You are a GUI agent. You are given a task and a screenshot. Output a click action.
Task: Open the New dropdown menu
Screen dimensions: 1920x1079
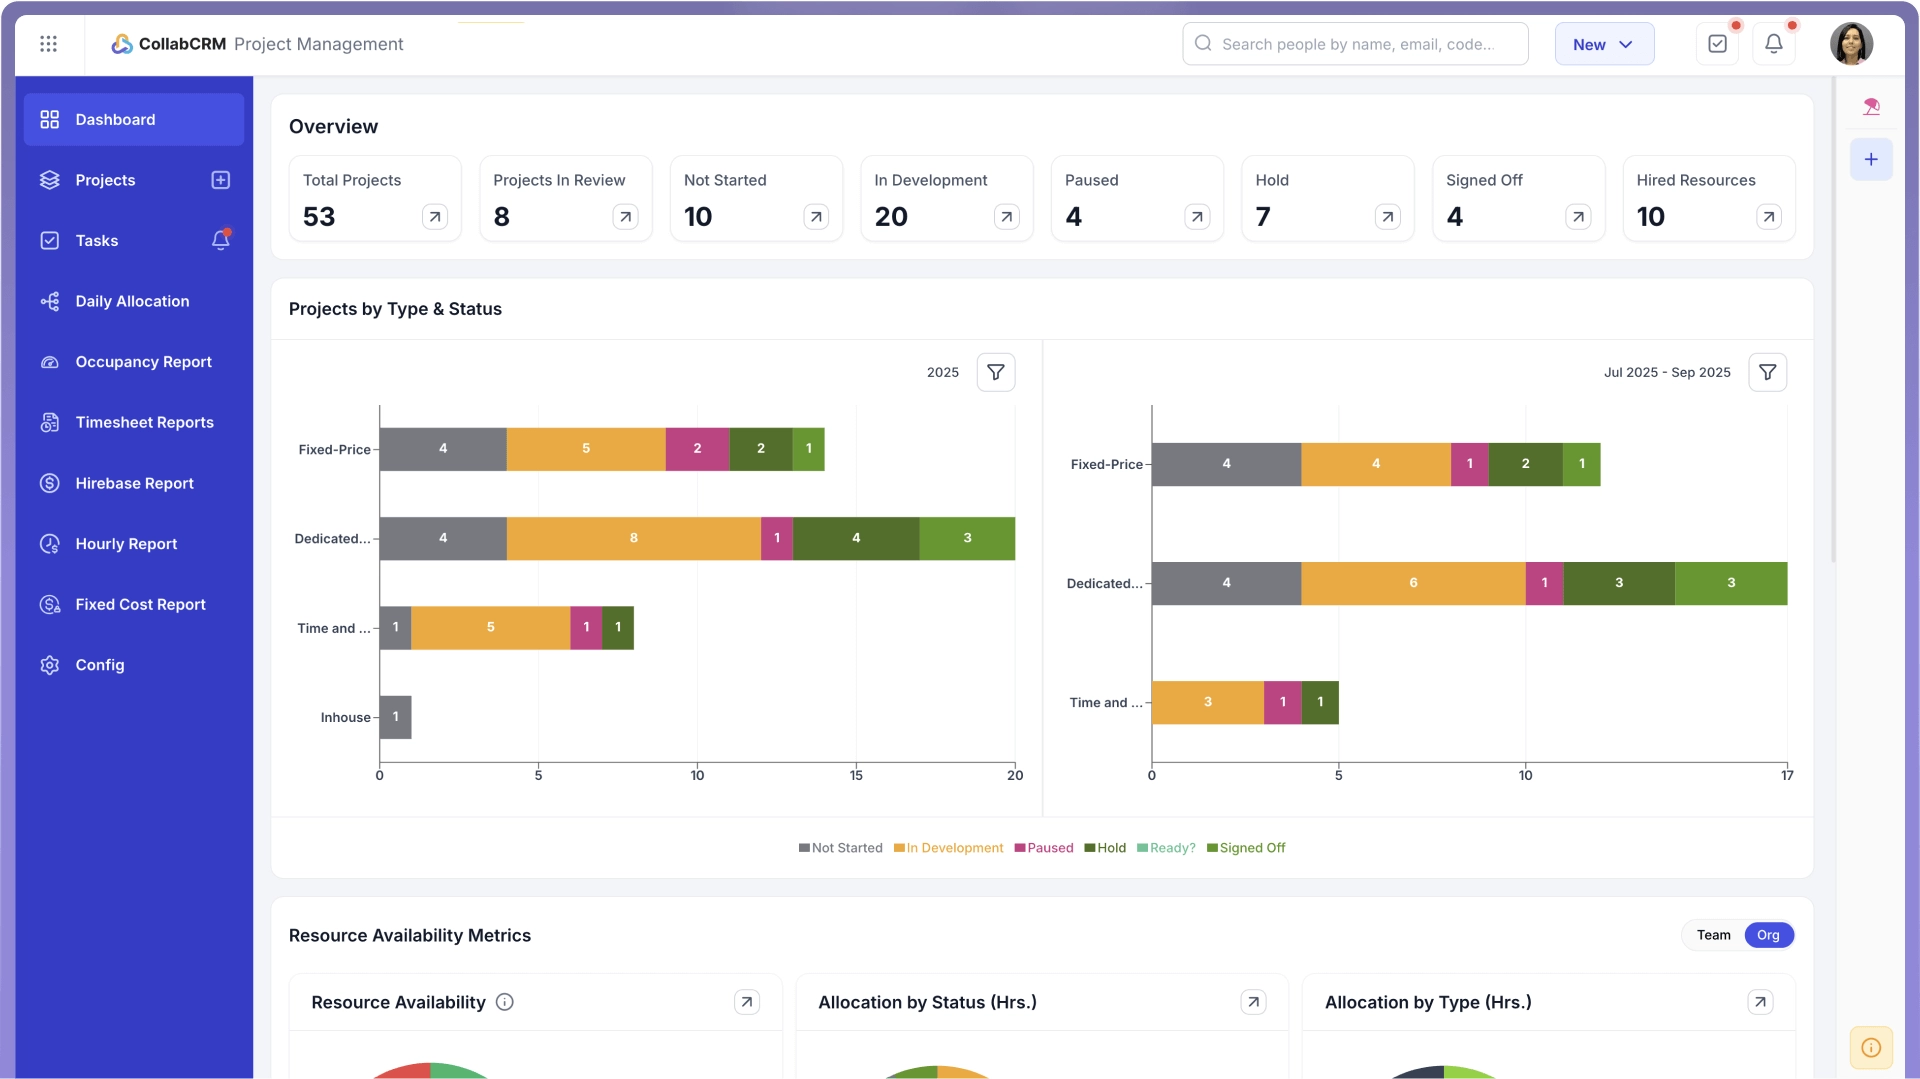click(1604, 44)
